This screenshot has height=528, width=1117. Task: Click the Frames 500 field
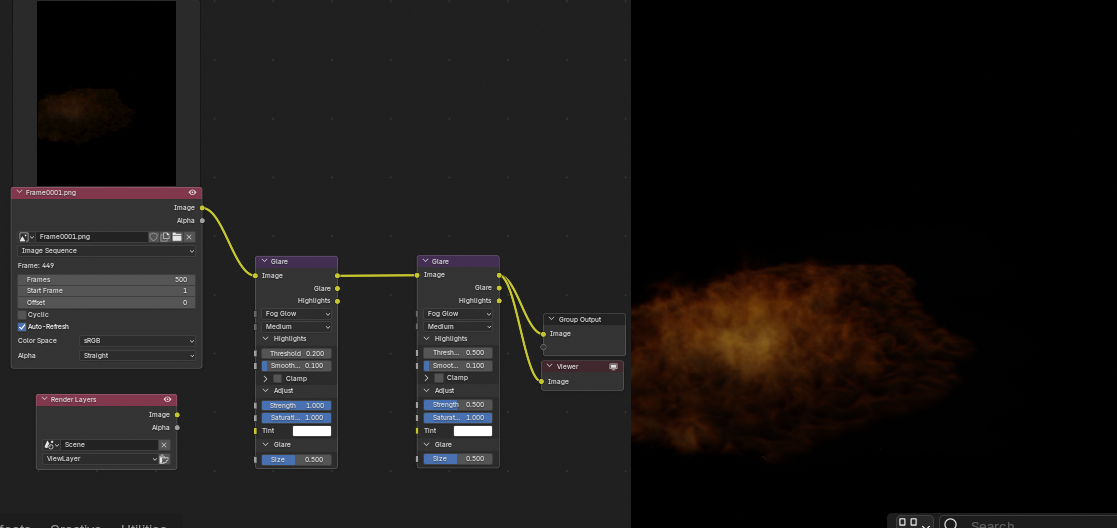pyautogui.click(x=107, y=279)
